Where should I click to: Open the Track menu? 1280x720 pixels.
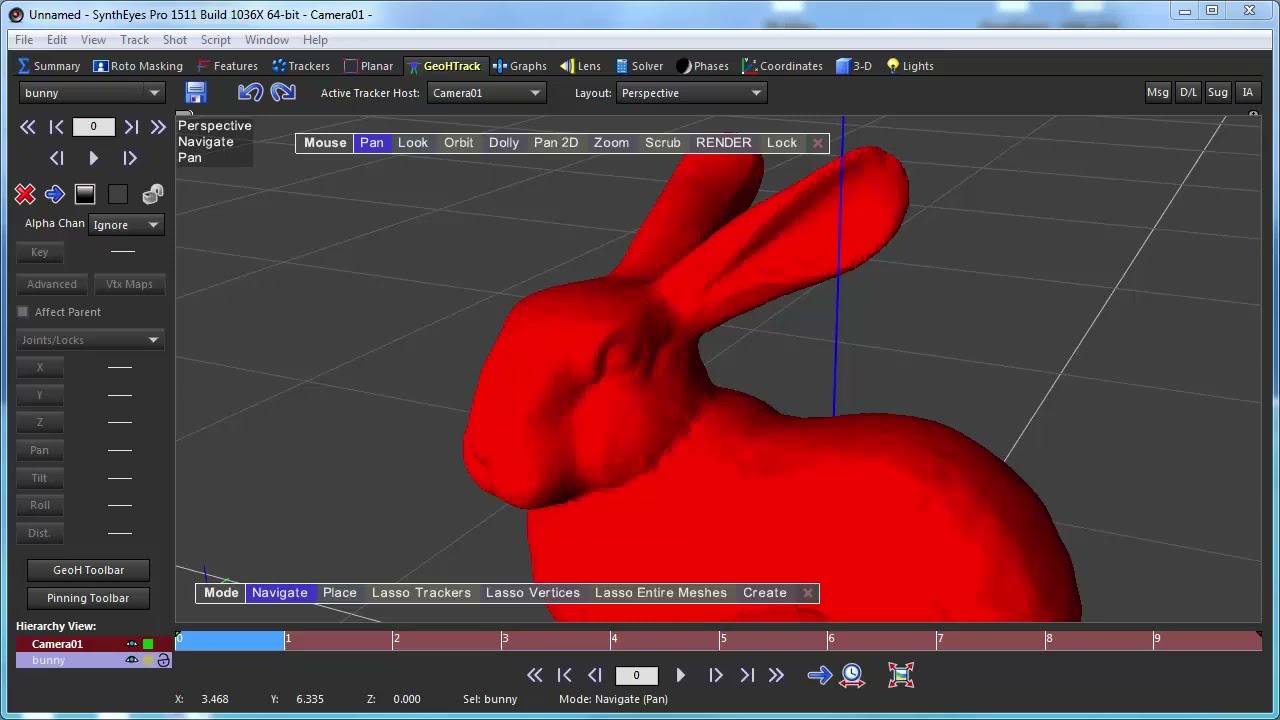point(134,40)
